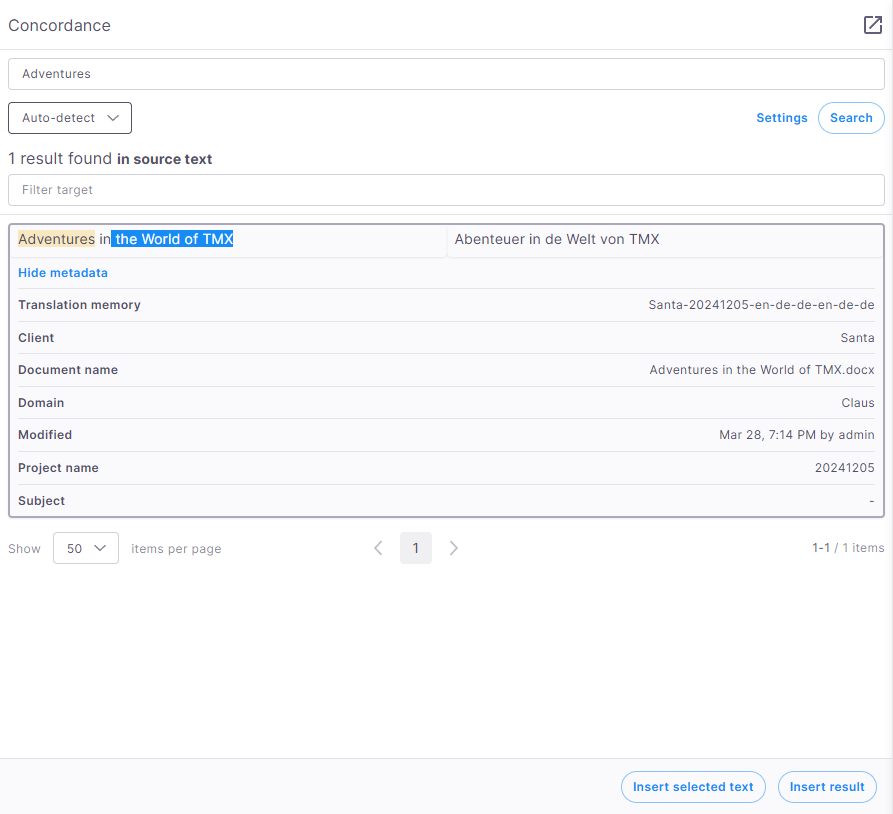Go to the previous results page
The image size is (893, 814).
point(378,548)
